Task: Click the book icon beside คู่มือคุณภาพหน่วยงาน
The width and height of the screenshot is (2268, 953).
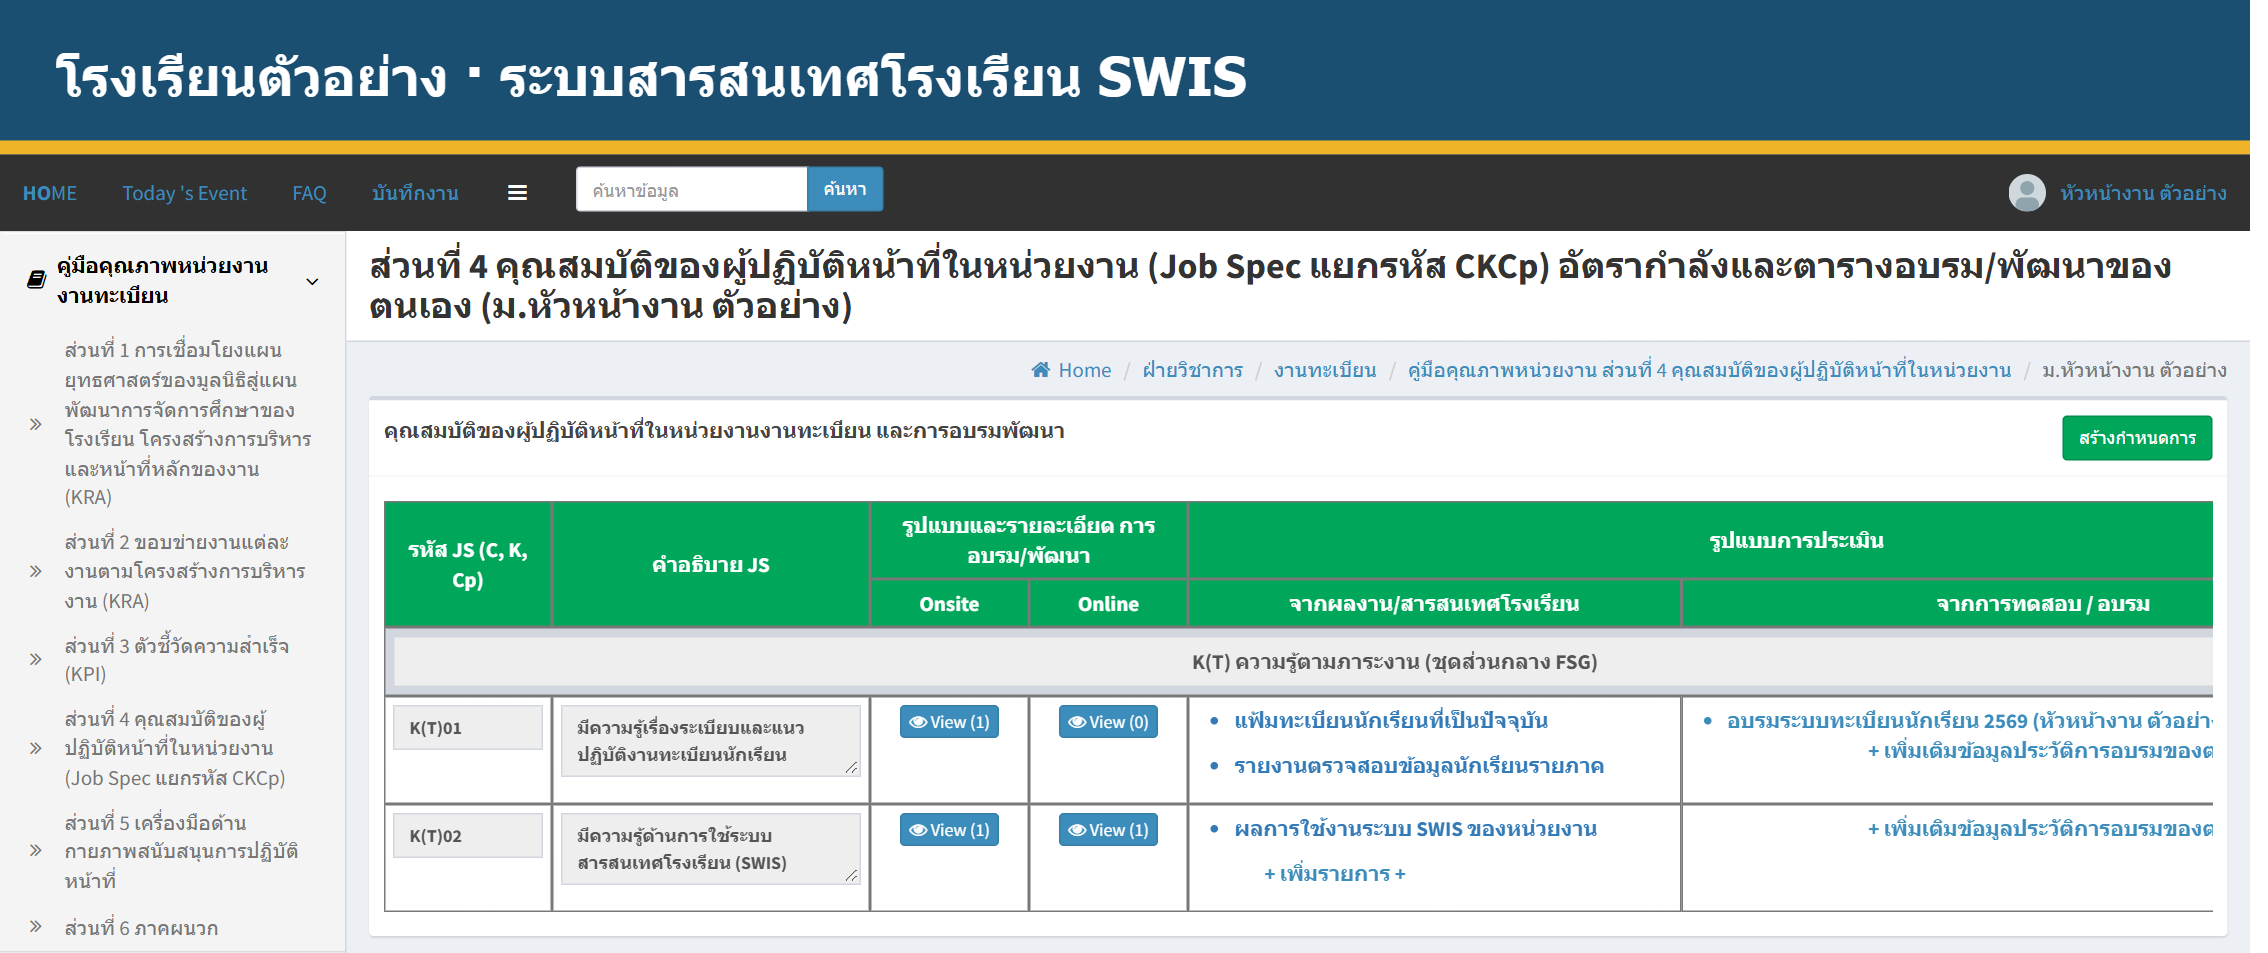Action: coord(36,280)
